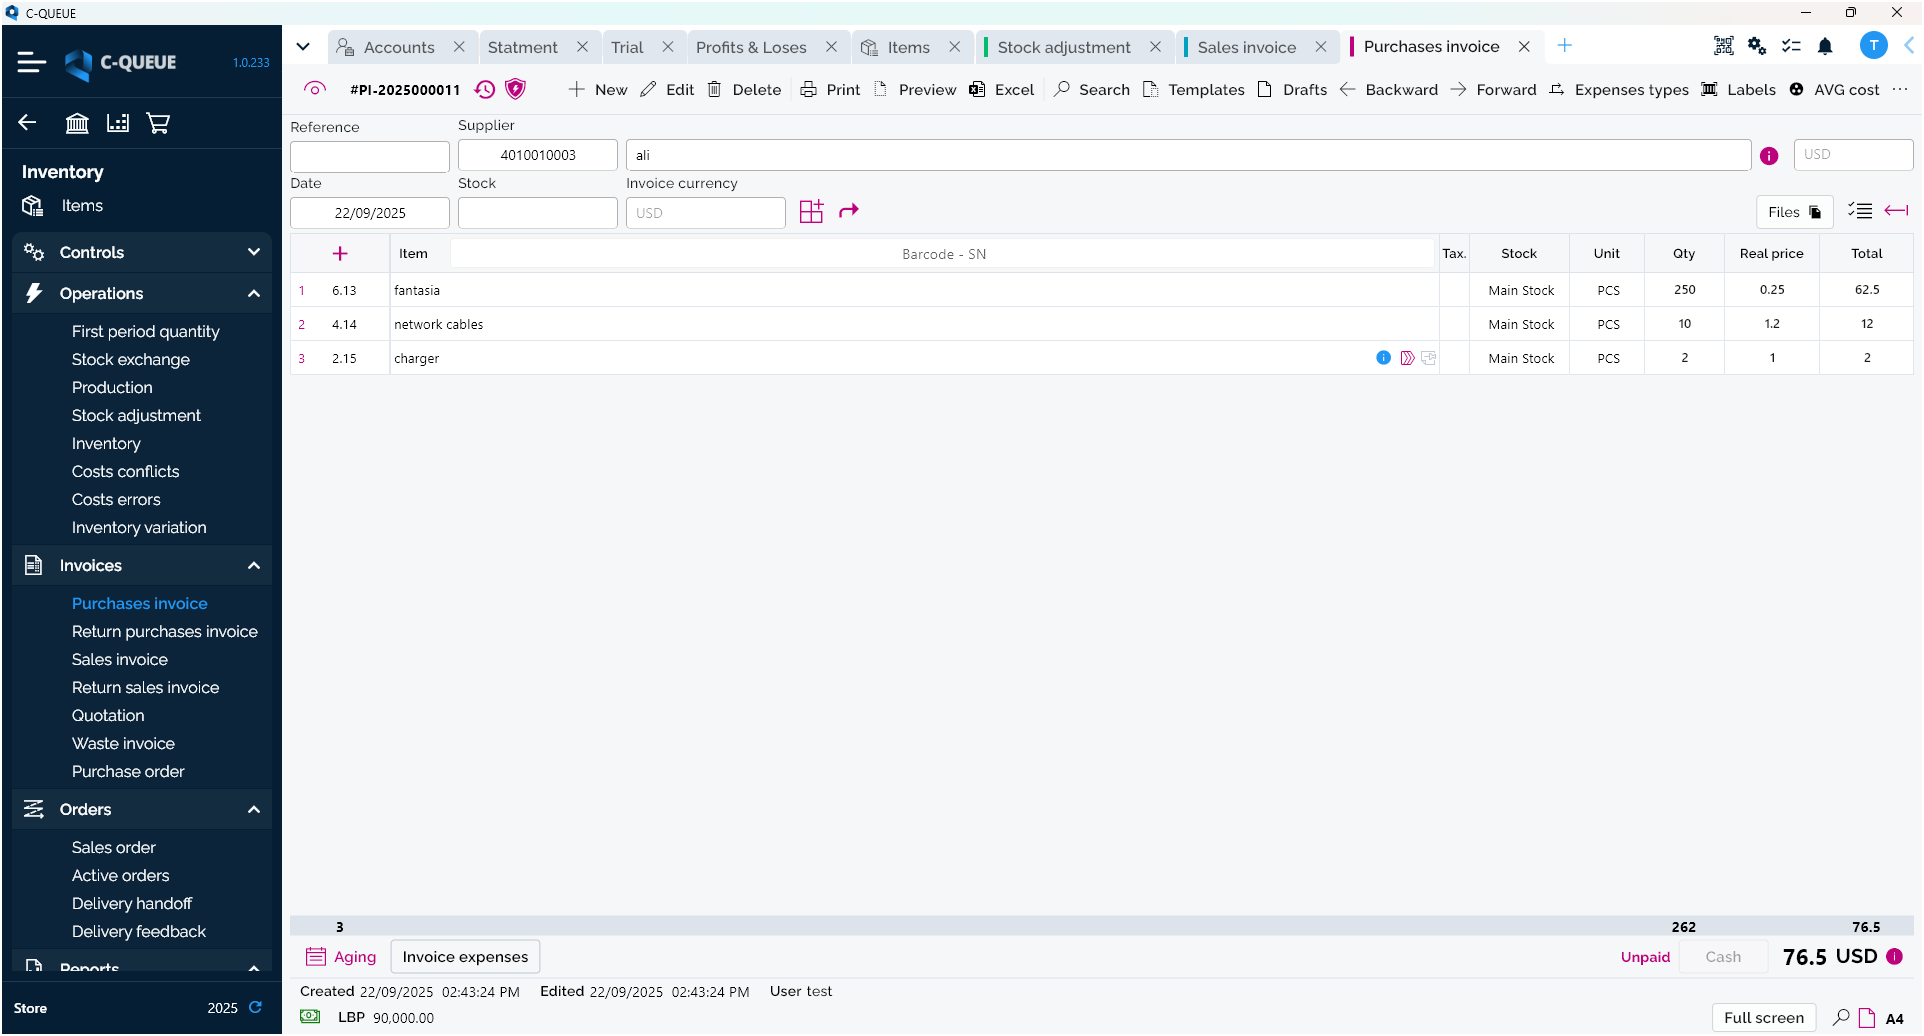Open invoice history clock icon
Image resolution: width=1924 pixels, height=1036 pixels.
click(x=485, y=90)
